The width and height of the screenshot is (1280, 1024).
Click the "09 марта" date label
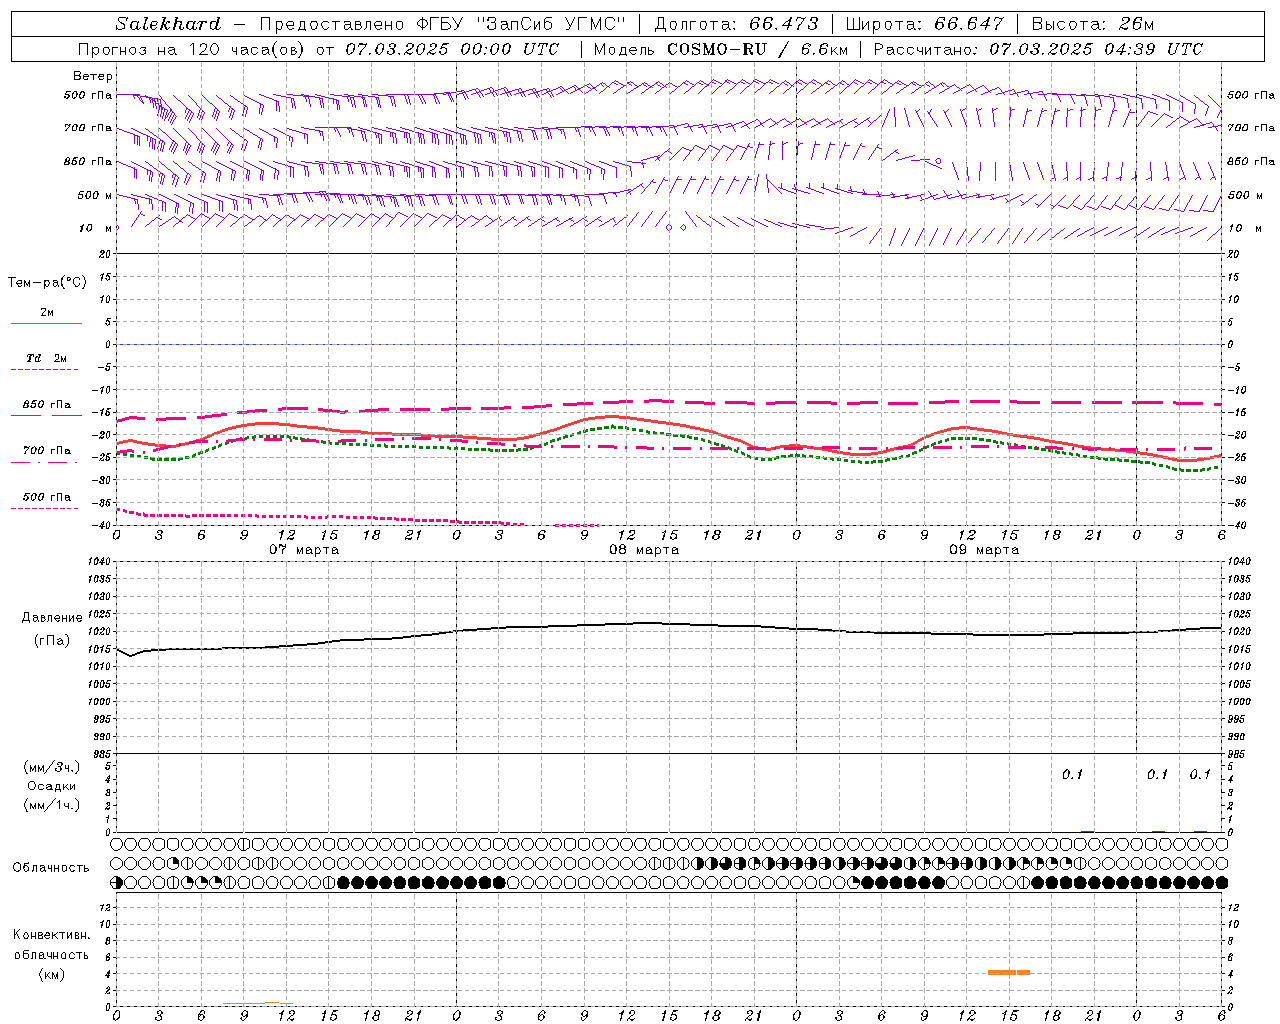pos(984,550)
